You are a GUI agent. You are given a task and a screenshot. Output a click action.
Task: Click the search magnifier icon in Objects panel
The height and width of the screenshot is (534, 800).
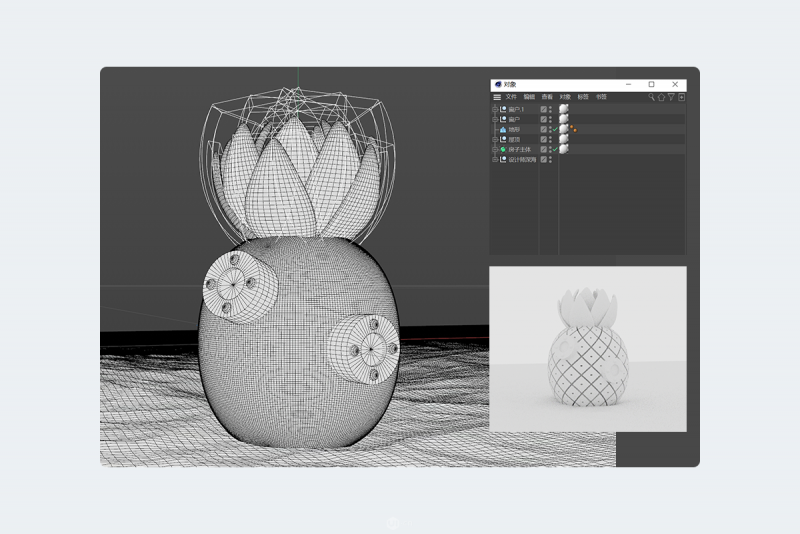[651, 97]
